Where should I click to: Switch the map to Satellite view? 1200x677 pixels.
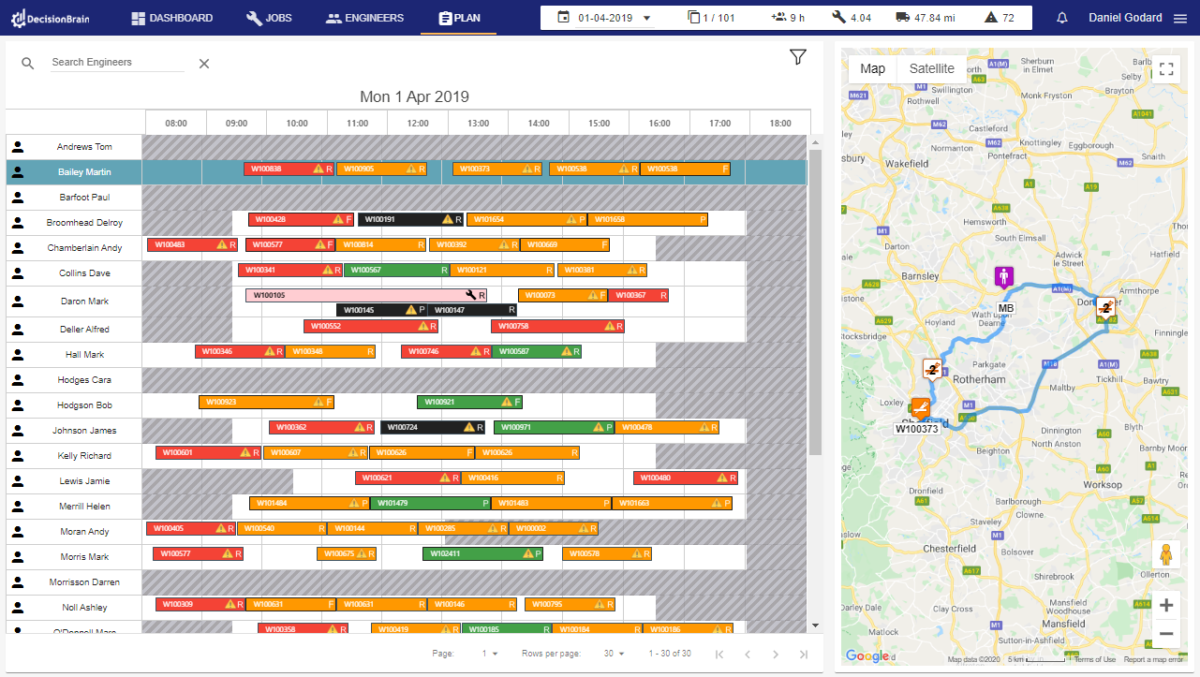coord(931,68)
